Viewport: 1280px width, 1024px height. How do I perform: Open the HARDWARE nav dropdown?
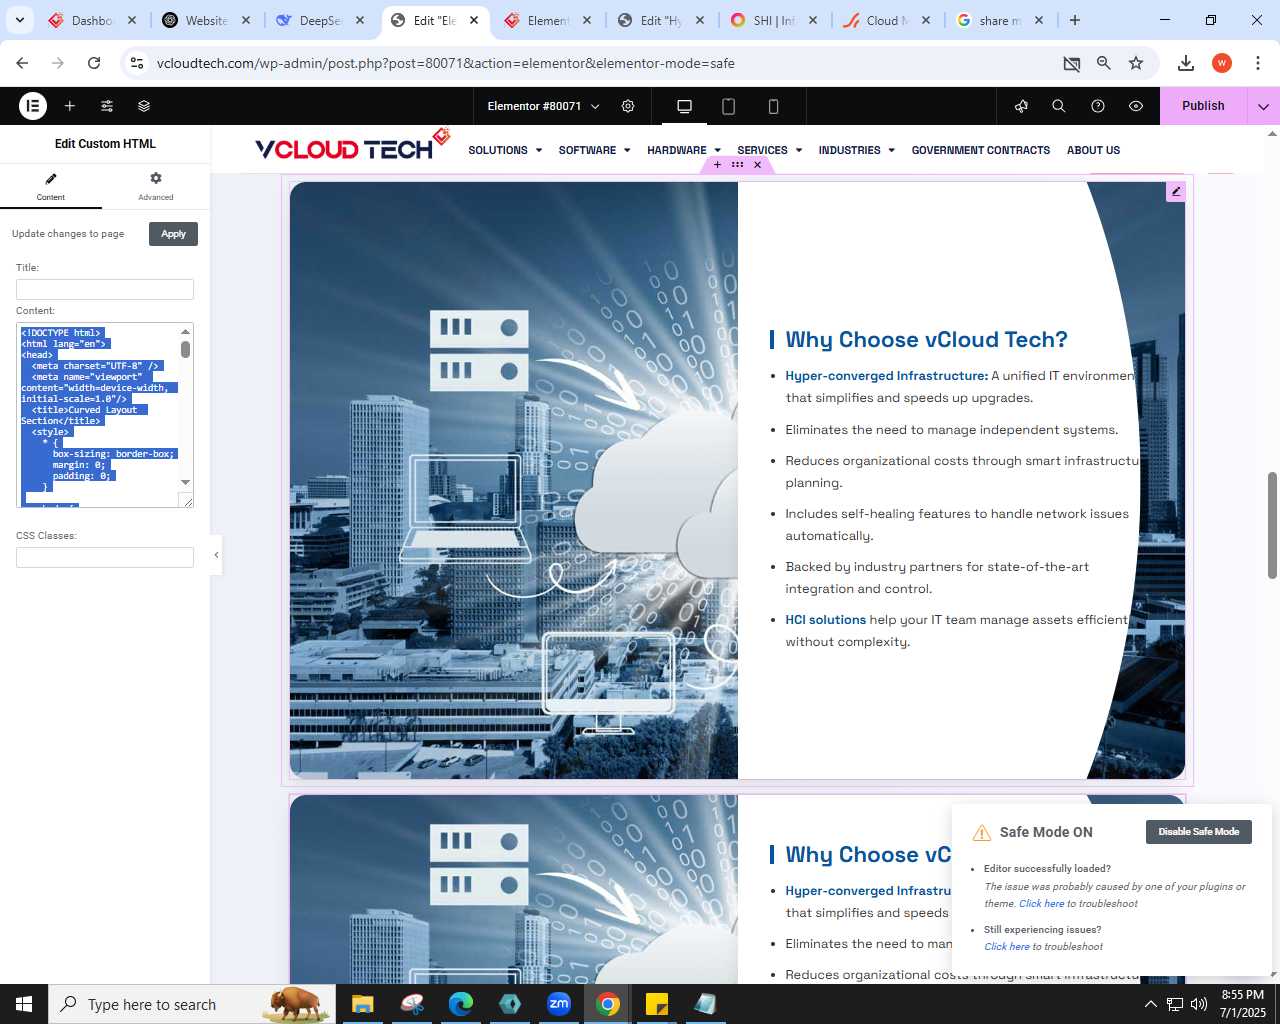pyautogui.click(x=684, y=150)
